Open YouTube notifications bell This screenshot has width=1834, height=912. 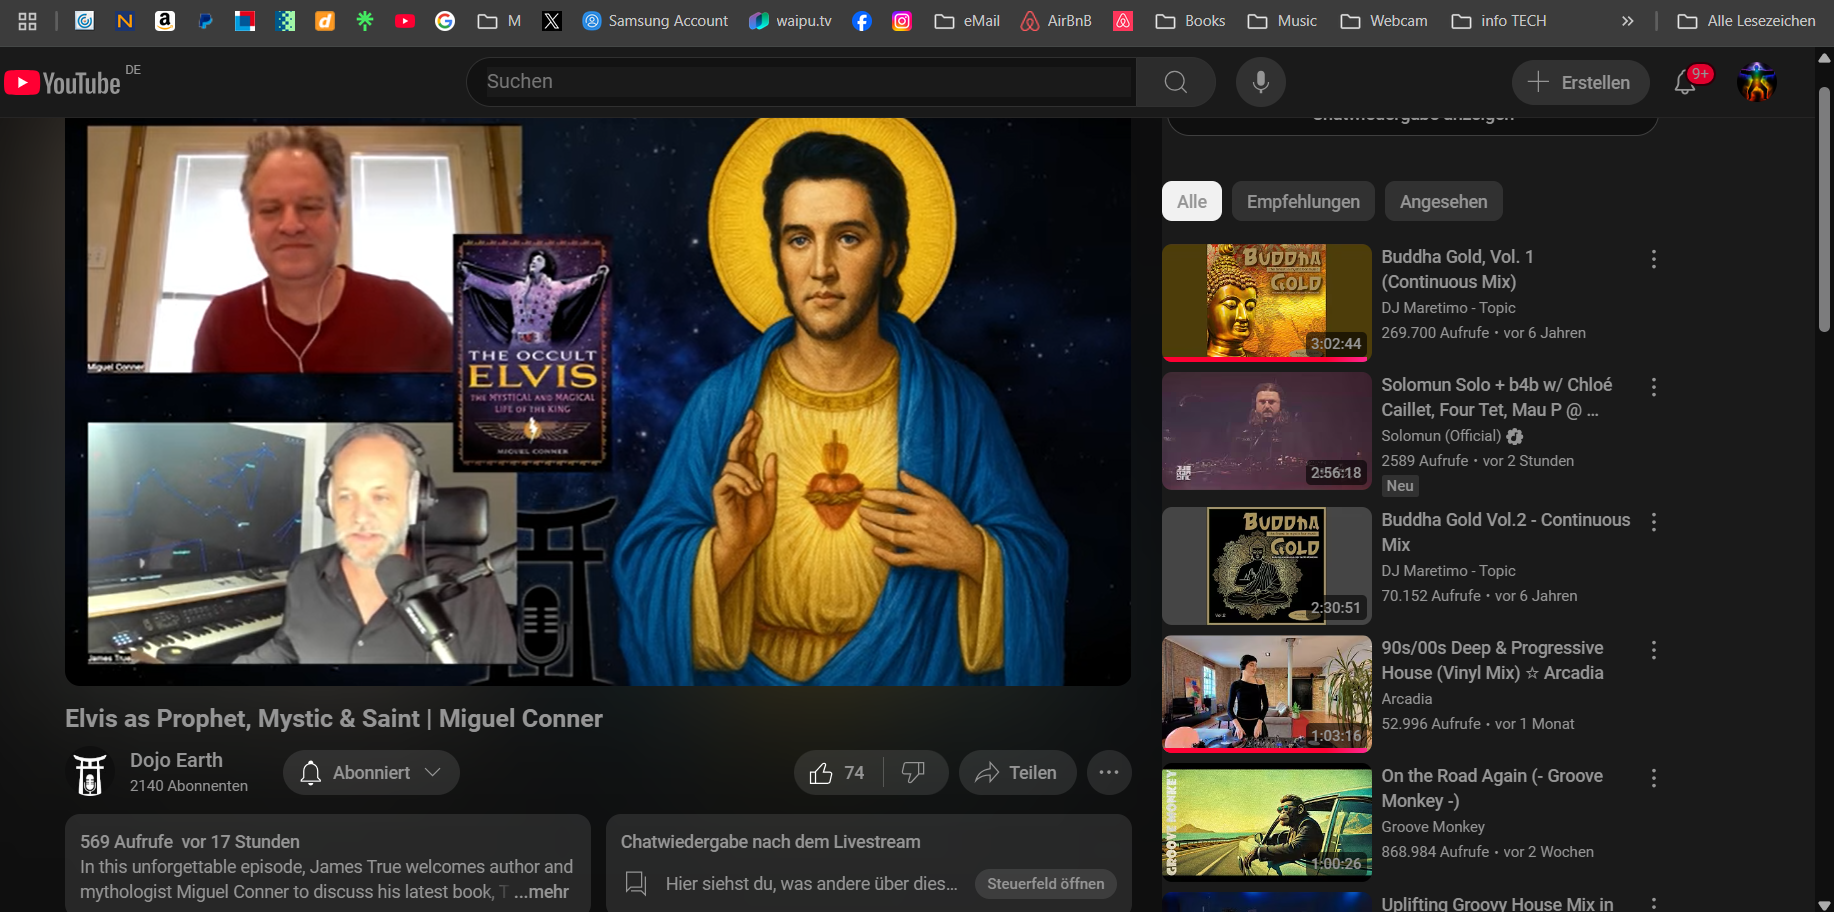(1686, 82)
